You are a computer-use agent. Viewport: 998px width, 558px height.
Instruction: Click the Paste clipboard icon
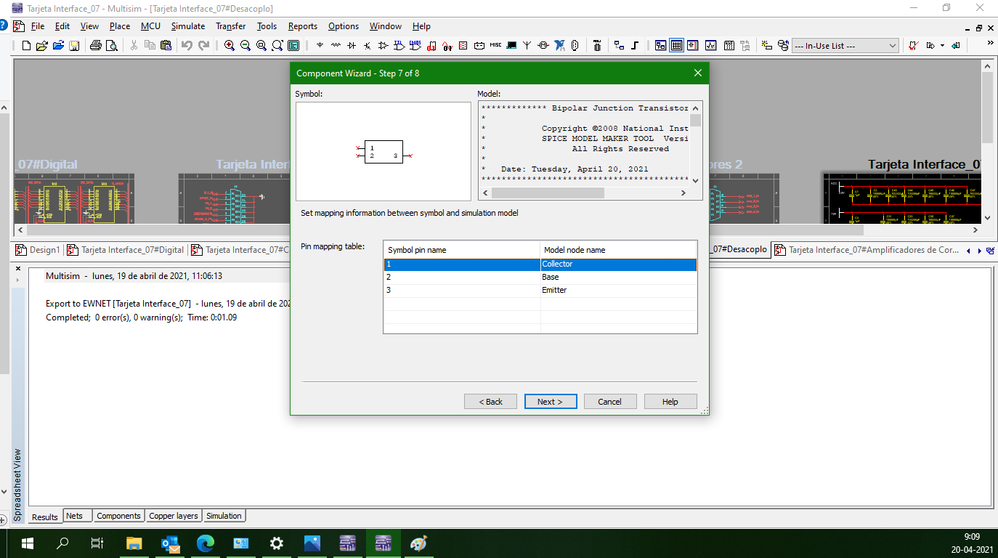(166, 46)
